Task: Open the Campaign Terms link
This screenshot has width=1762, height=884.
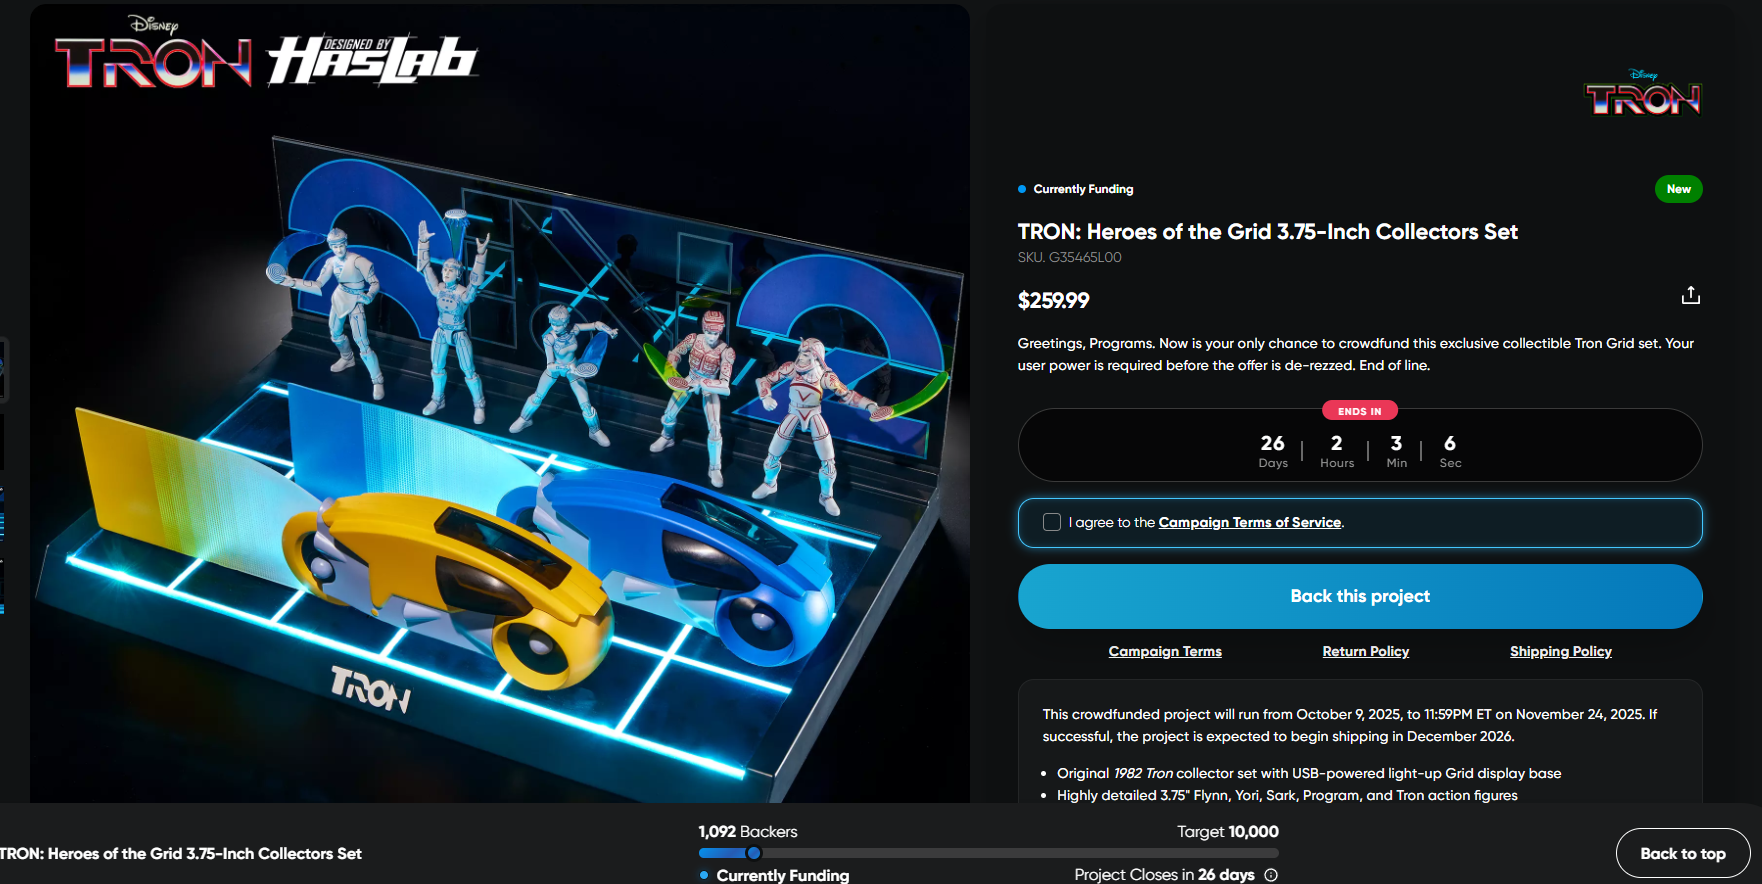Action: tap(1165, 651)
